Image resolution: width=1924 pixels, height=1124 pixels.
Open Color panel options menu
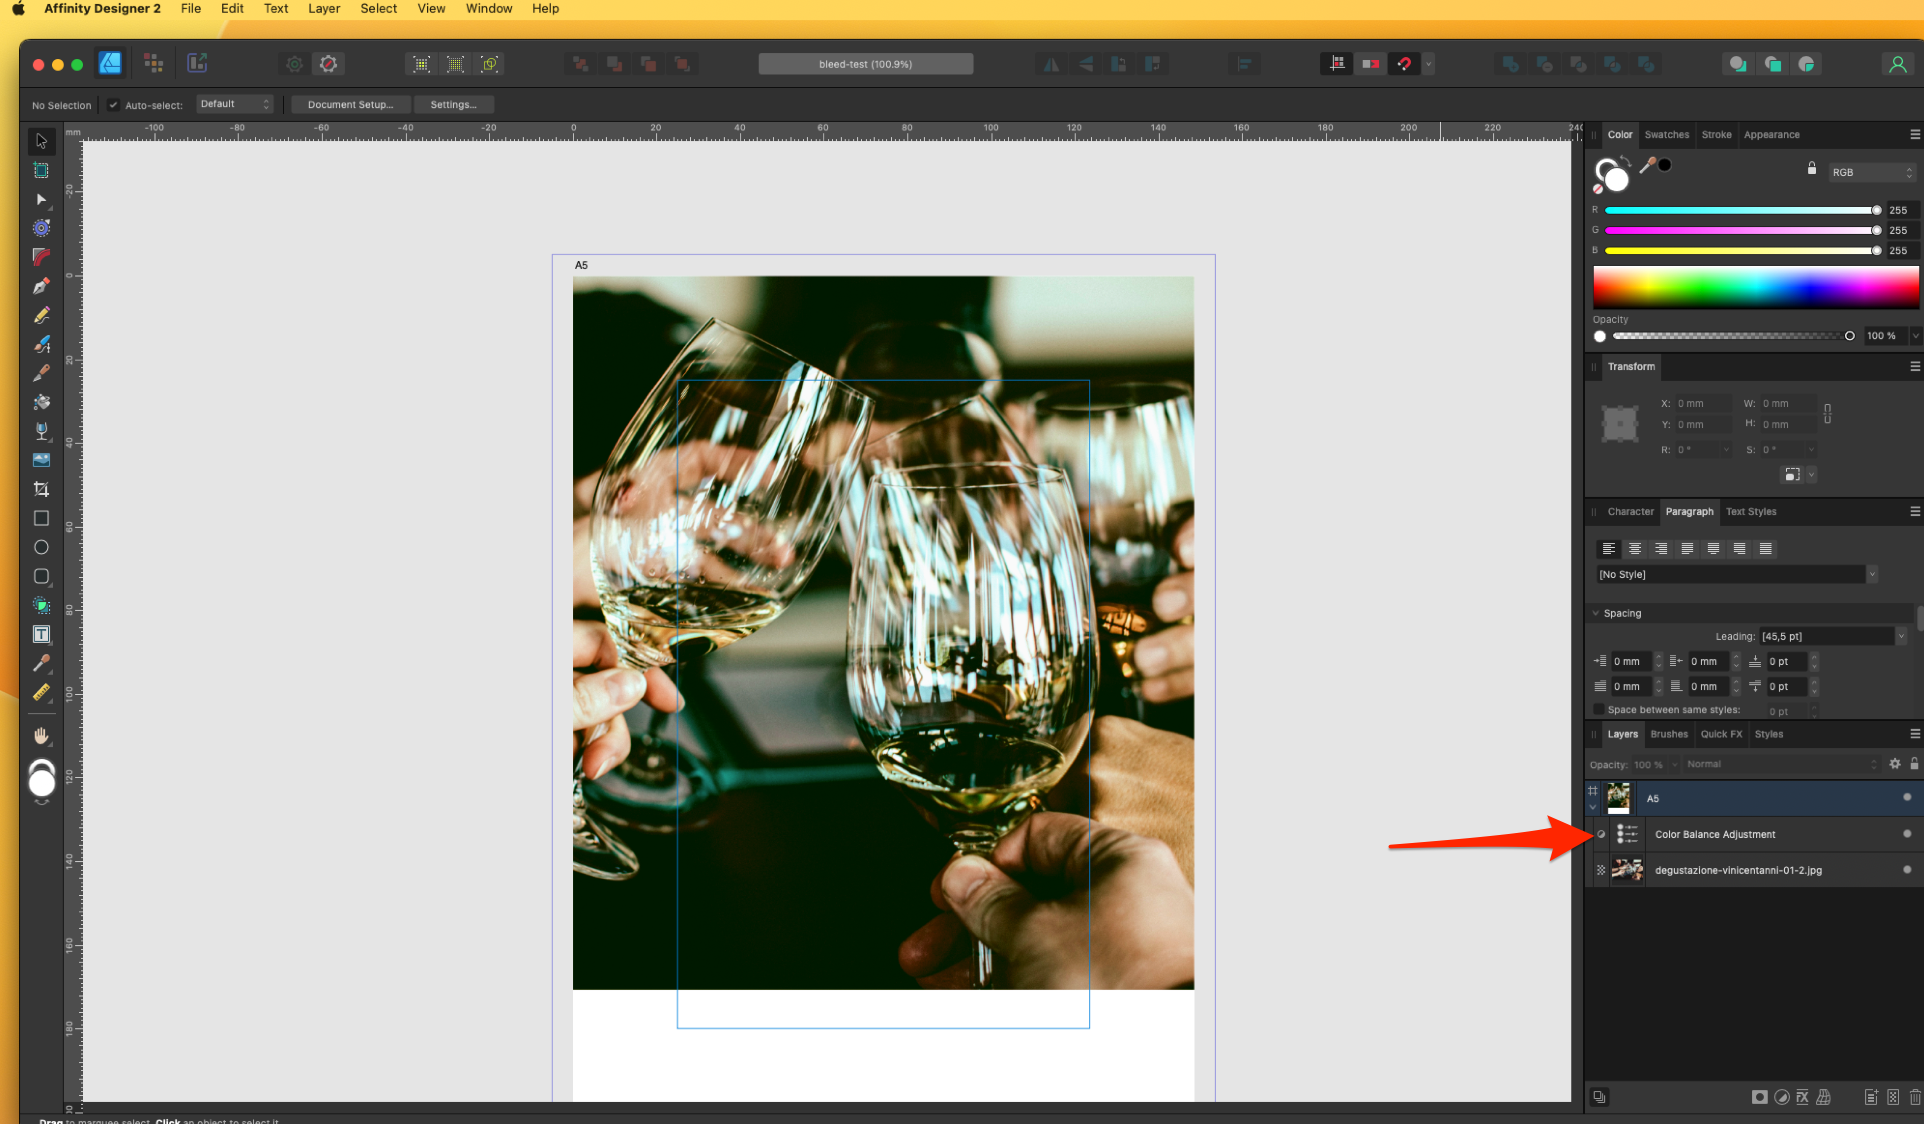coord(1914,134)
